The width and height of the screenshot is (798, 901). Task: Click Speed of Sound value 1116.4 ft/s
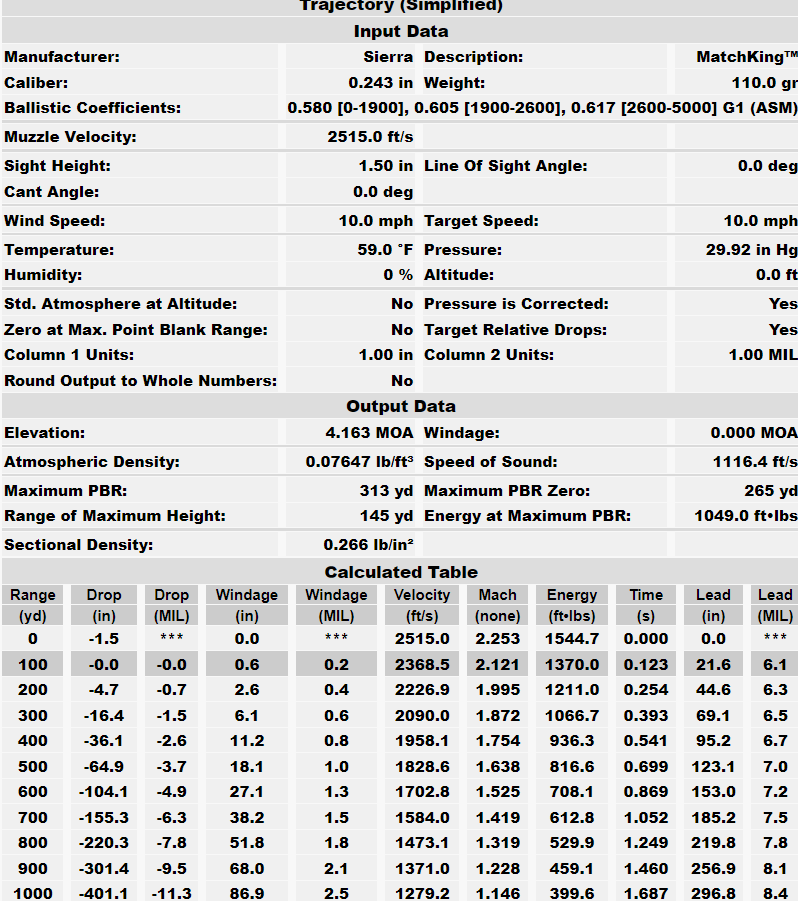(755, 462)
